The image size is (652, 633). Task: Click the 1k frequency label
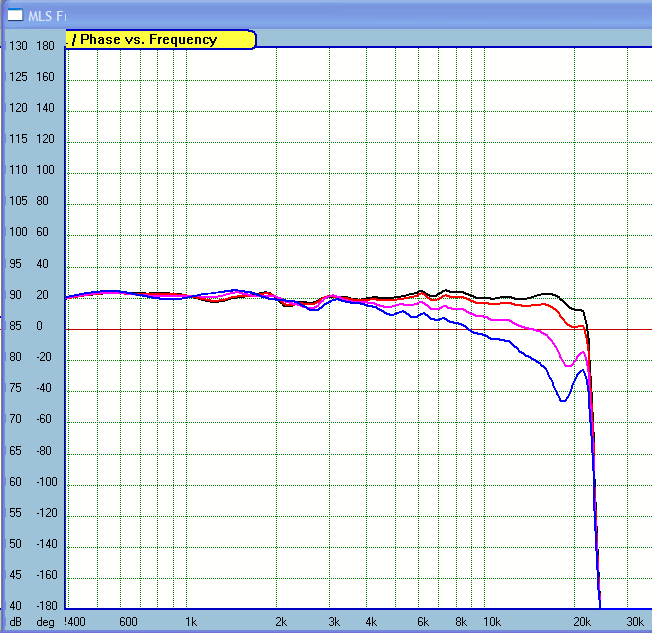tap(191, 621)
